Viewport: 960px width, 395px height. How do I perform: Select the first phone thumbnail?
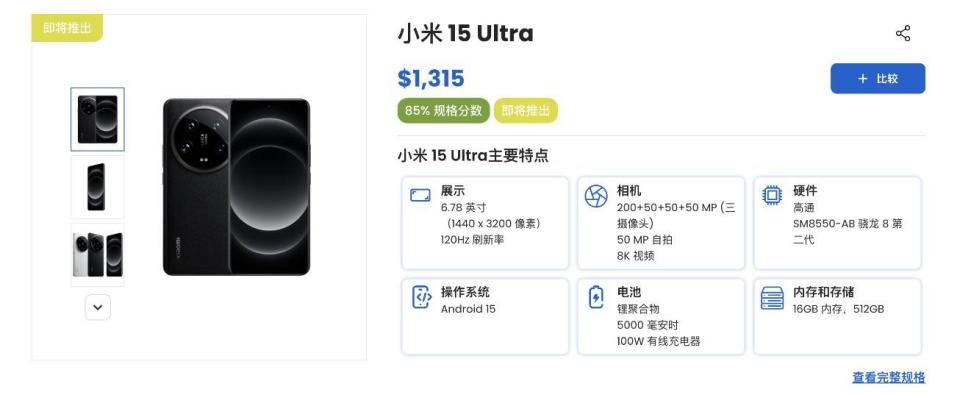(98, 119)
